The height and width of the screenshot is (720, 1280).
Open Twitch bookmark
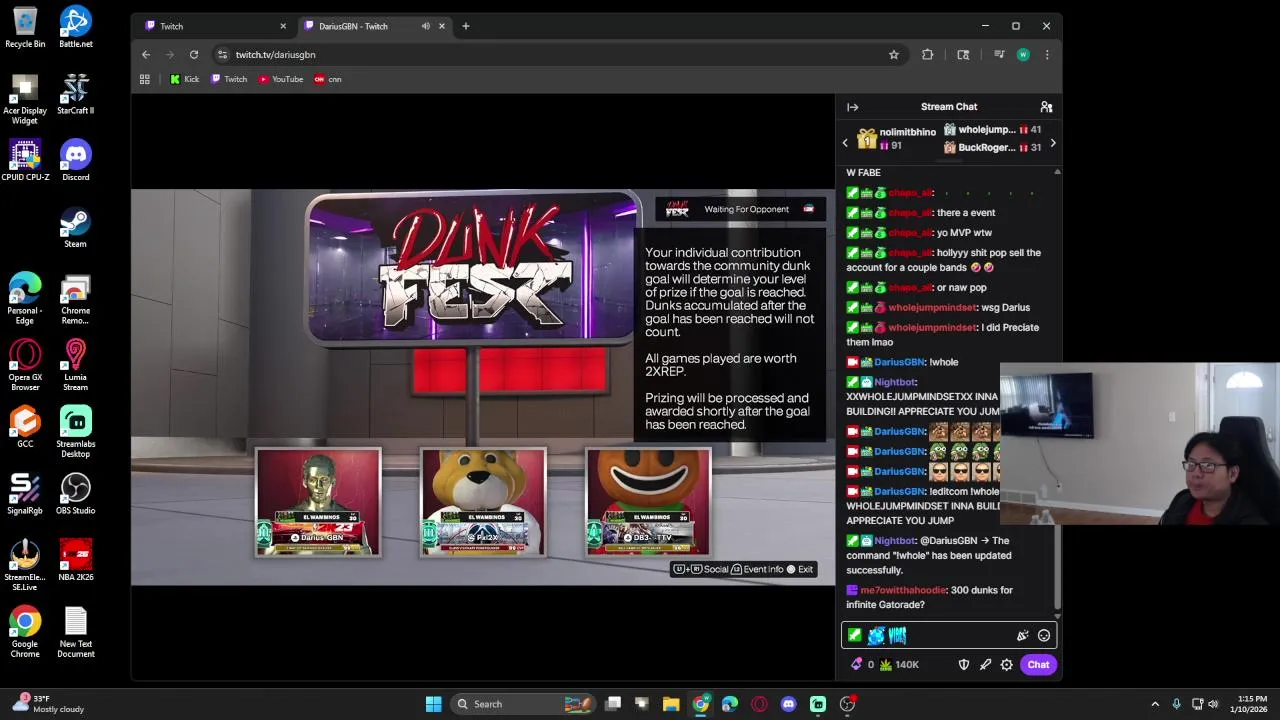pyautogui.click(x=229, y=79)
